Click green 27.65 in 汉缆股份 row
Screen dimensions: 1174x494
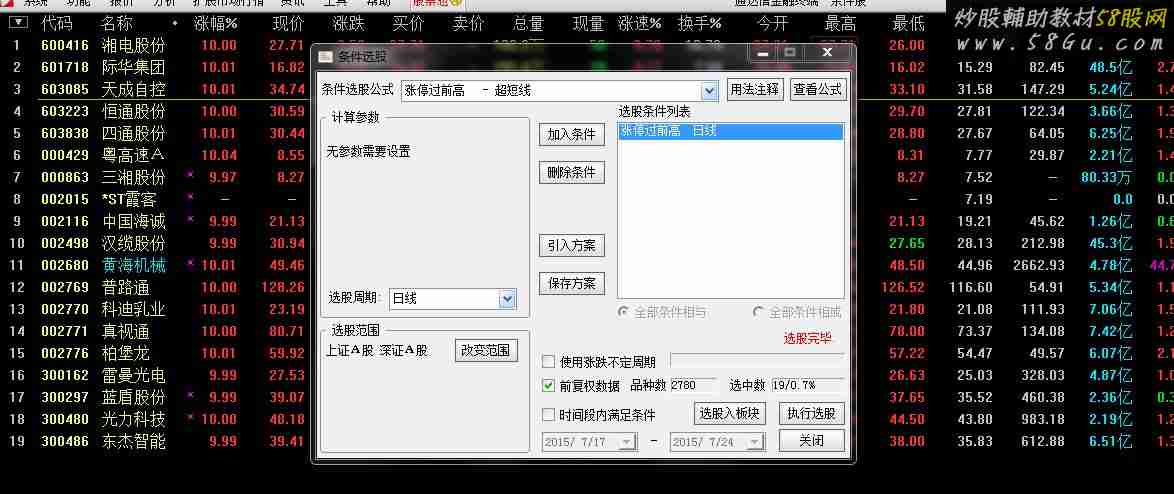click(907, 244)
